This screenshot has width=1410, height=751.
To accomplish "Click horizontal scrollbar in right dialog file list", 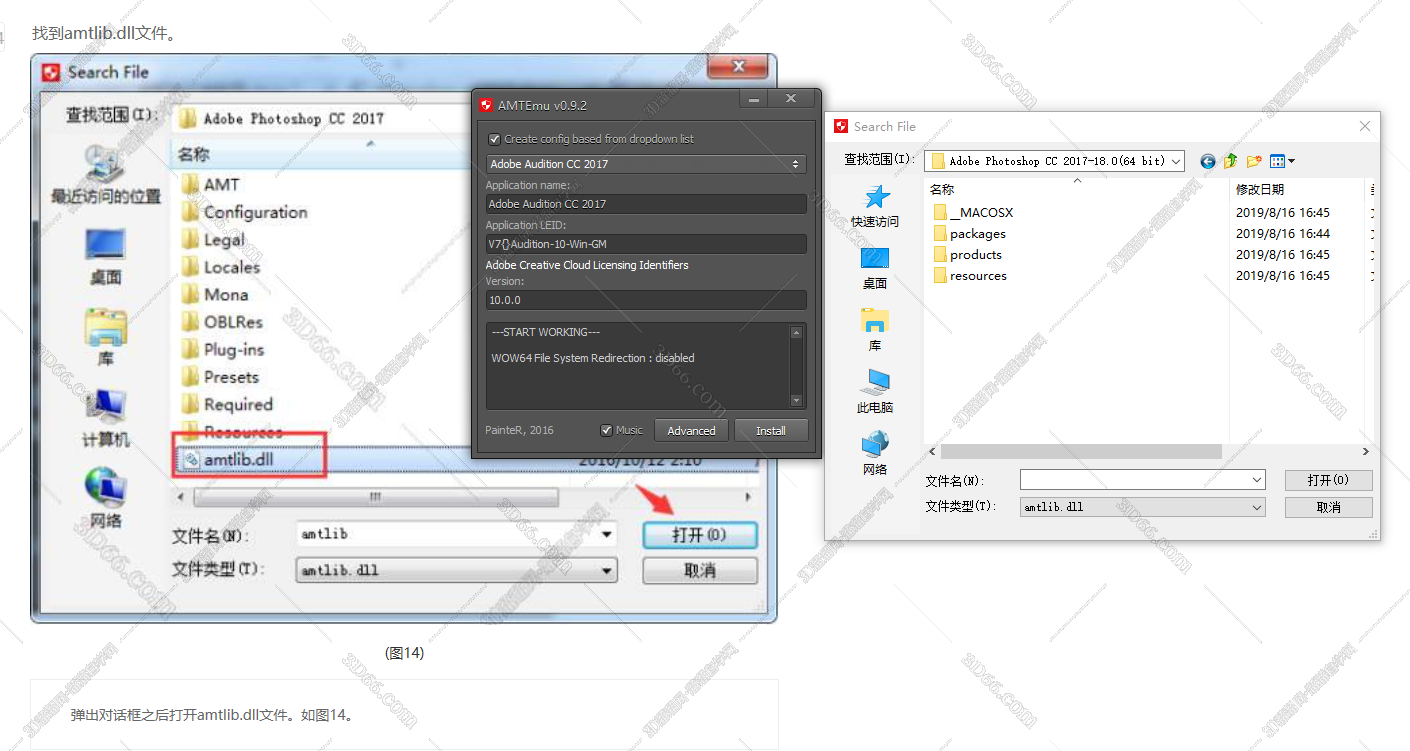I will 1080,452.
